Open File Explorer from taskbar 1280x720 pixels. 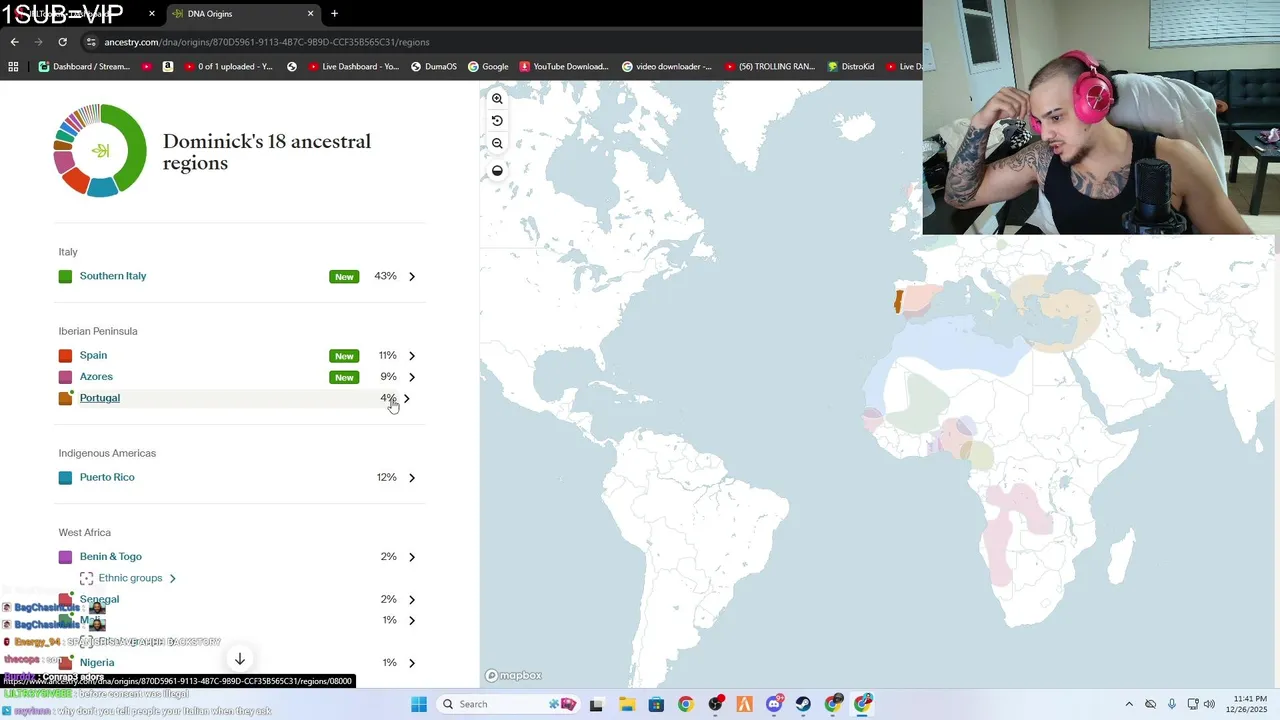[x=626, y=704]
